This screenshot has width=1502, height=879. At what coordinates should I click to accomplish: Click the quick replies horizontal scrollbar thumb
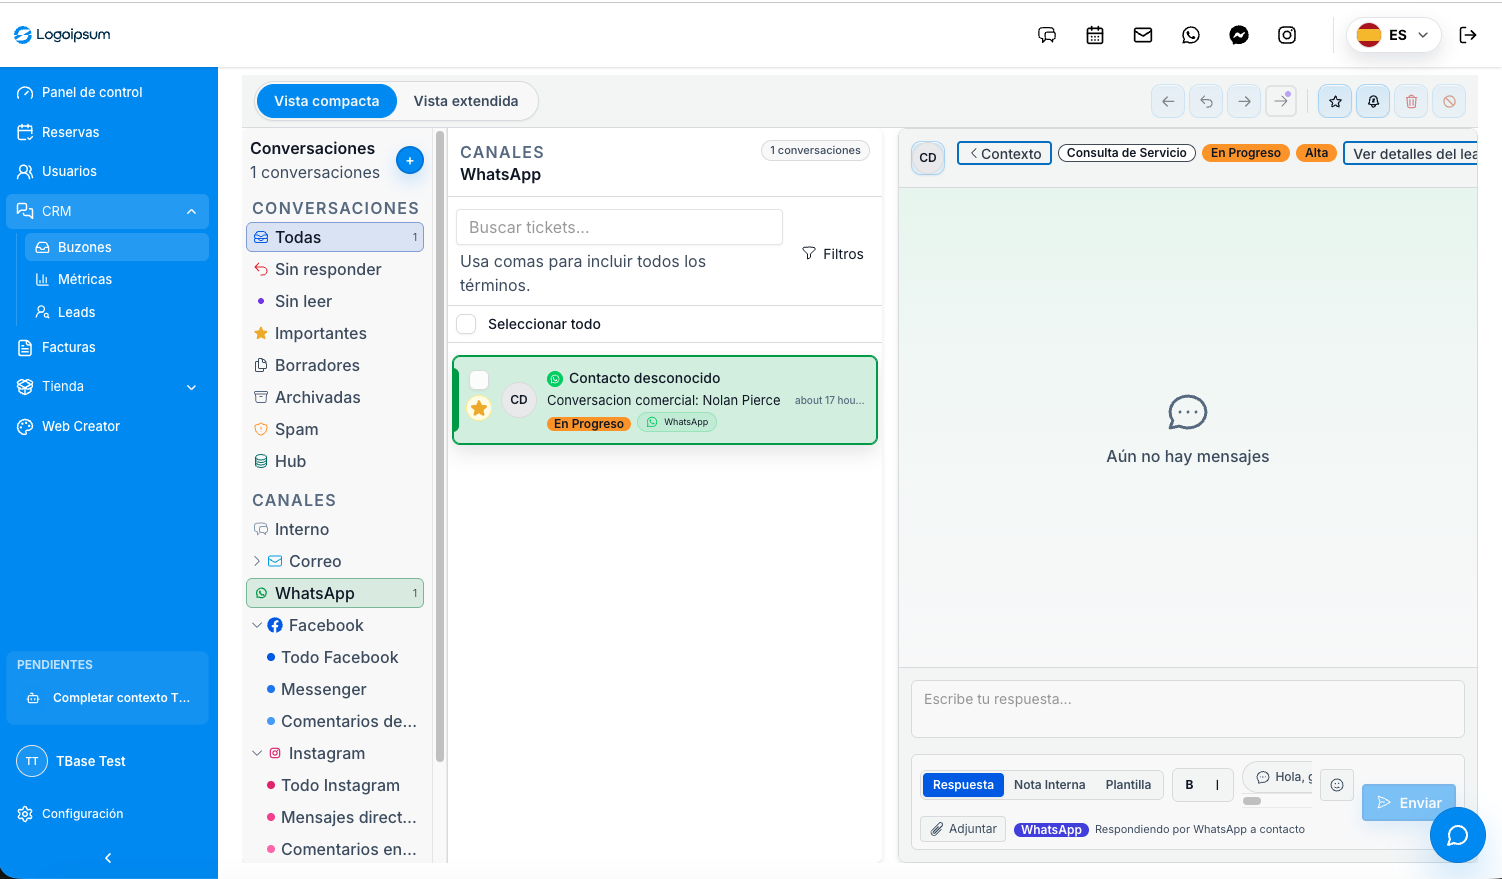(1252, 801)
